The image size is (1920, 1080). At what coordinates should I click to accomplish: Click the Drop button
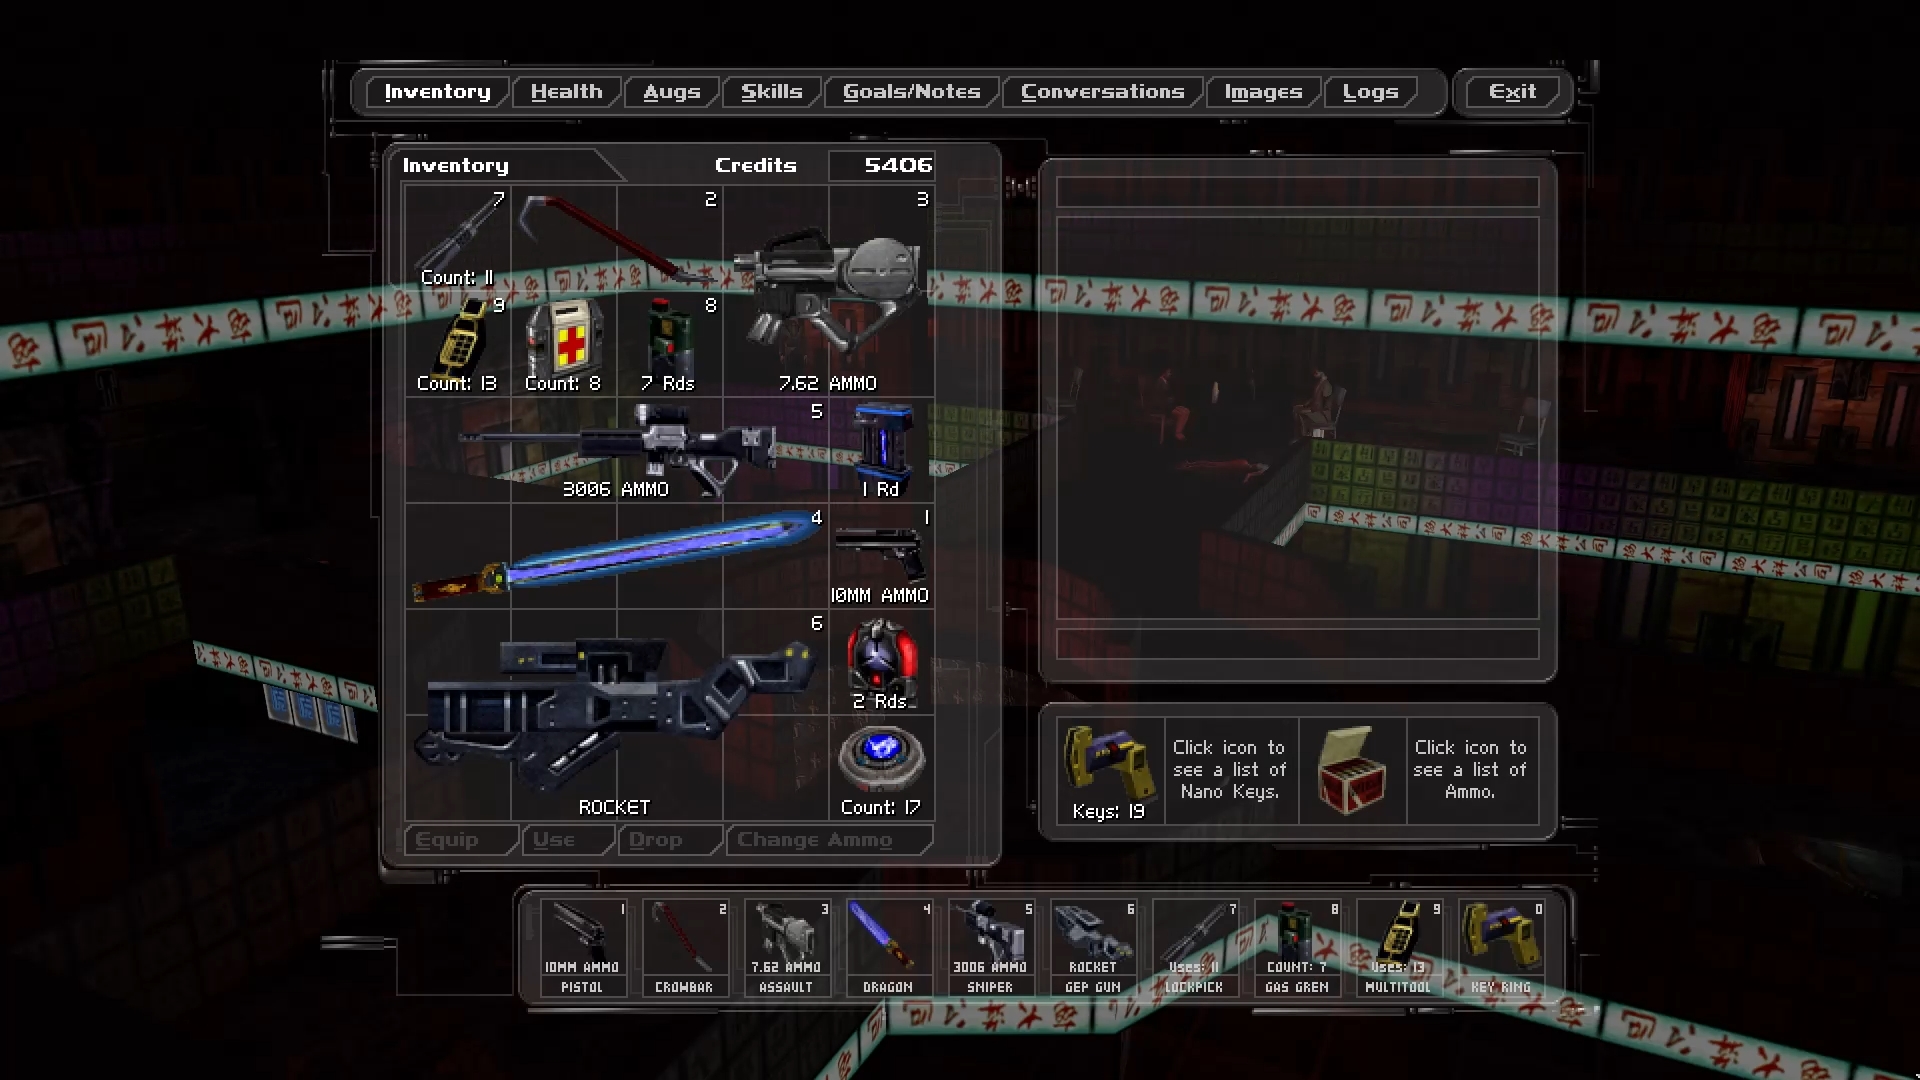pos(656,840)
